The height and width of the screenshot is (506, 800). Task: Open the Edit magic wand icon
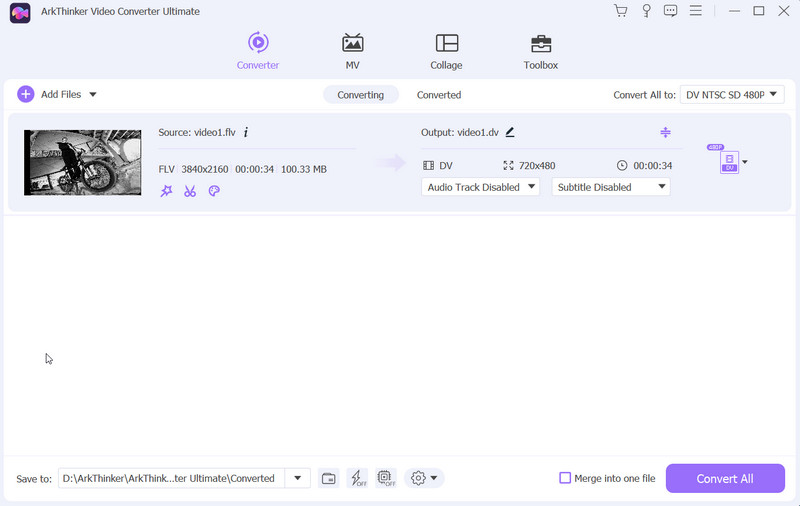[x=166, y=191]
